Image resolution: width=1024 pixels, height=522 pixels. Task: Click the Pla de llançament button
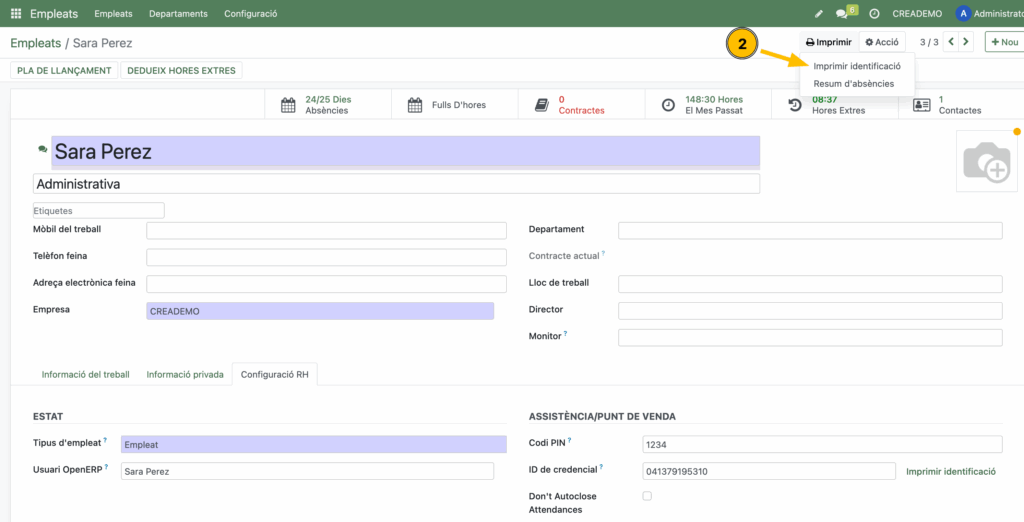pos(64,70)
